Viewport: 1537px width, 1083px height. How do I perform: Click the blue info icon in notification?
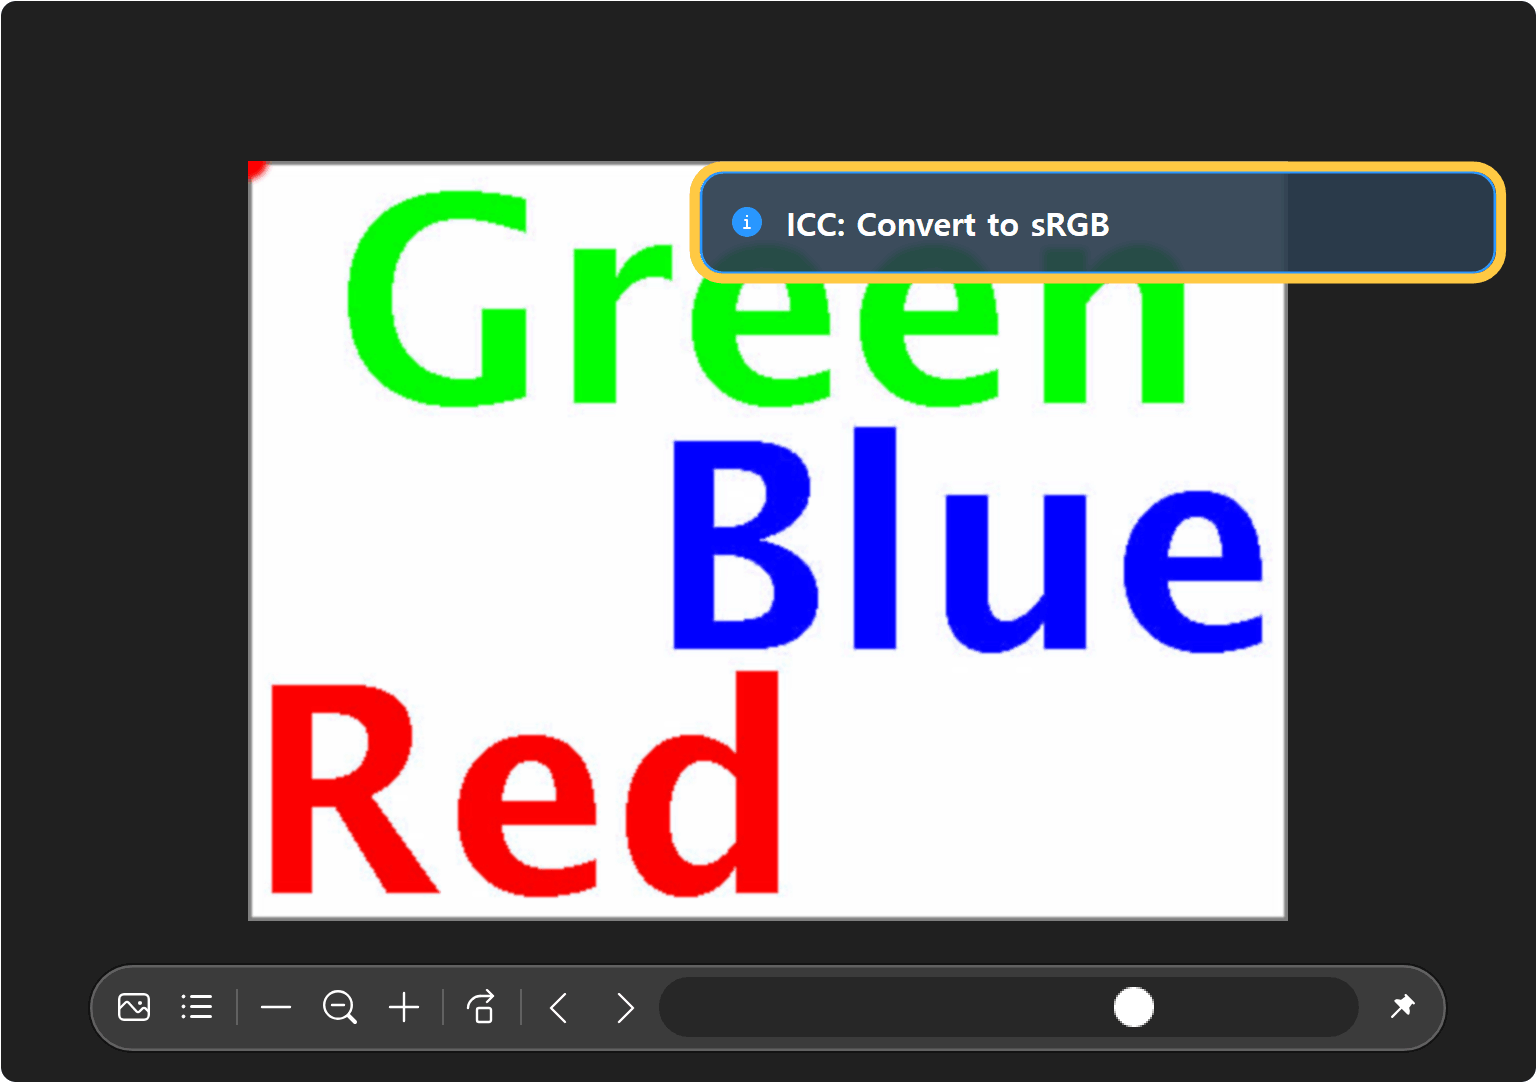pyautogui.click(x=747, y=222)
